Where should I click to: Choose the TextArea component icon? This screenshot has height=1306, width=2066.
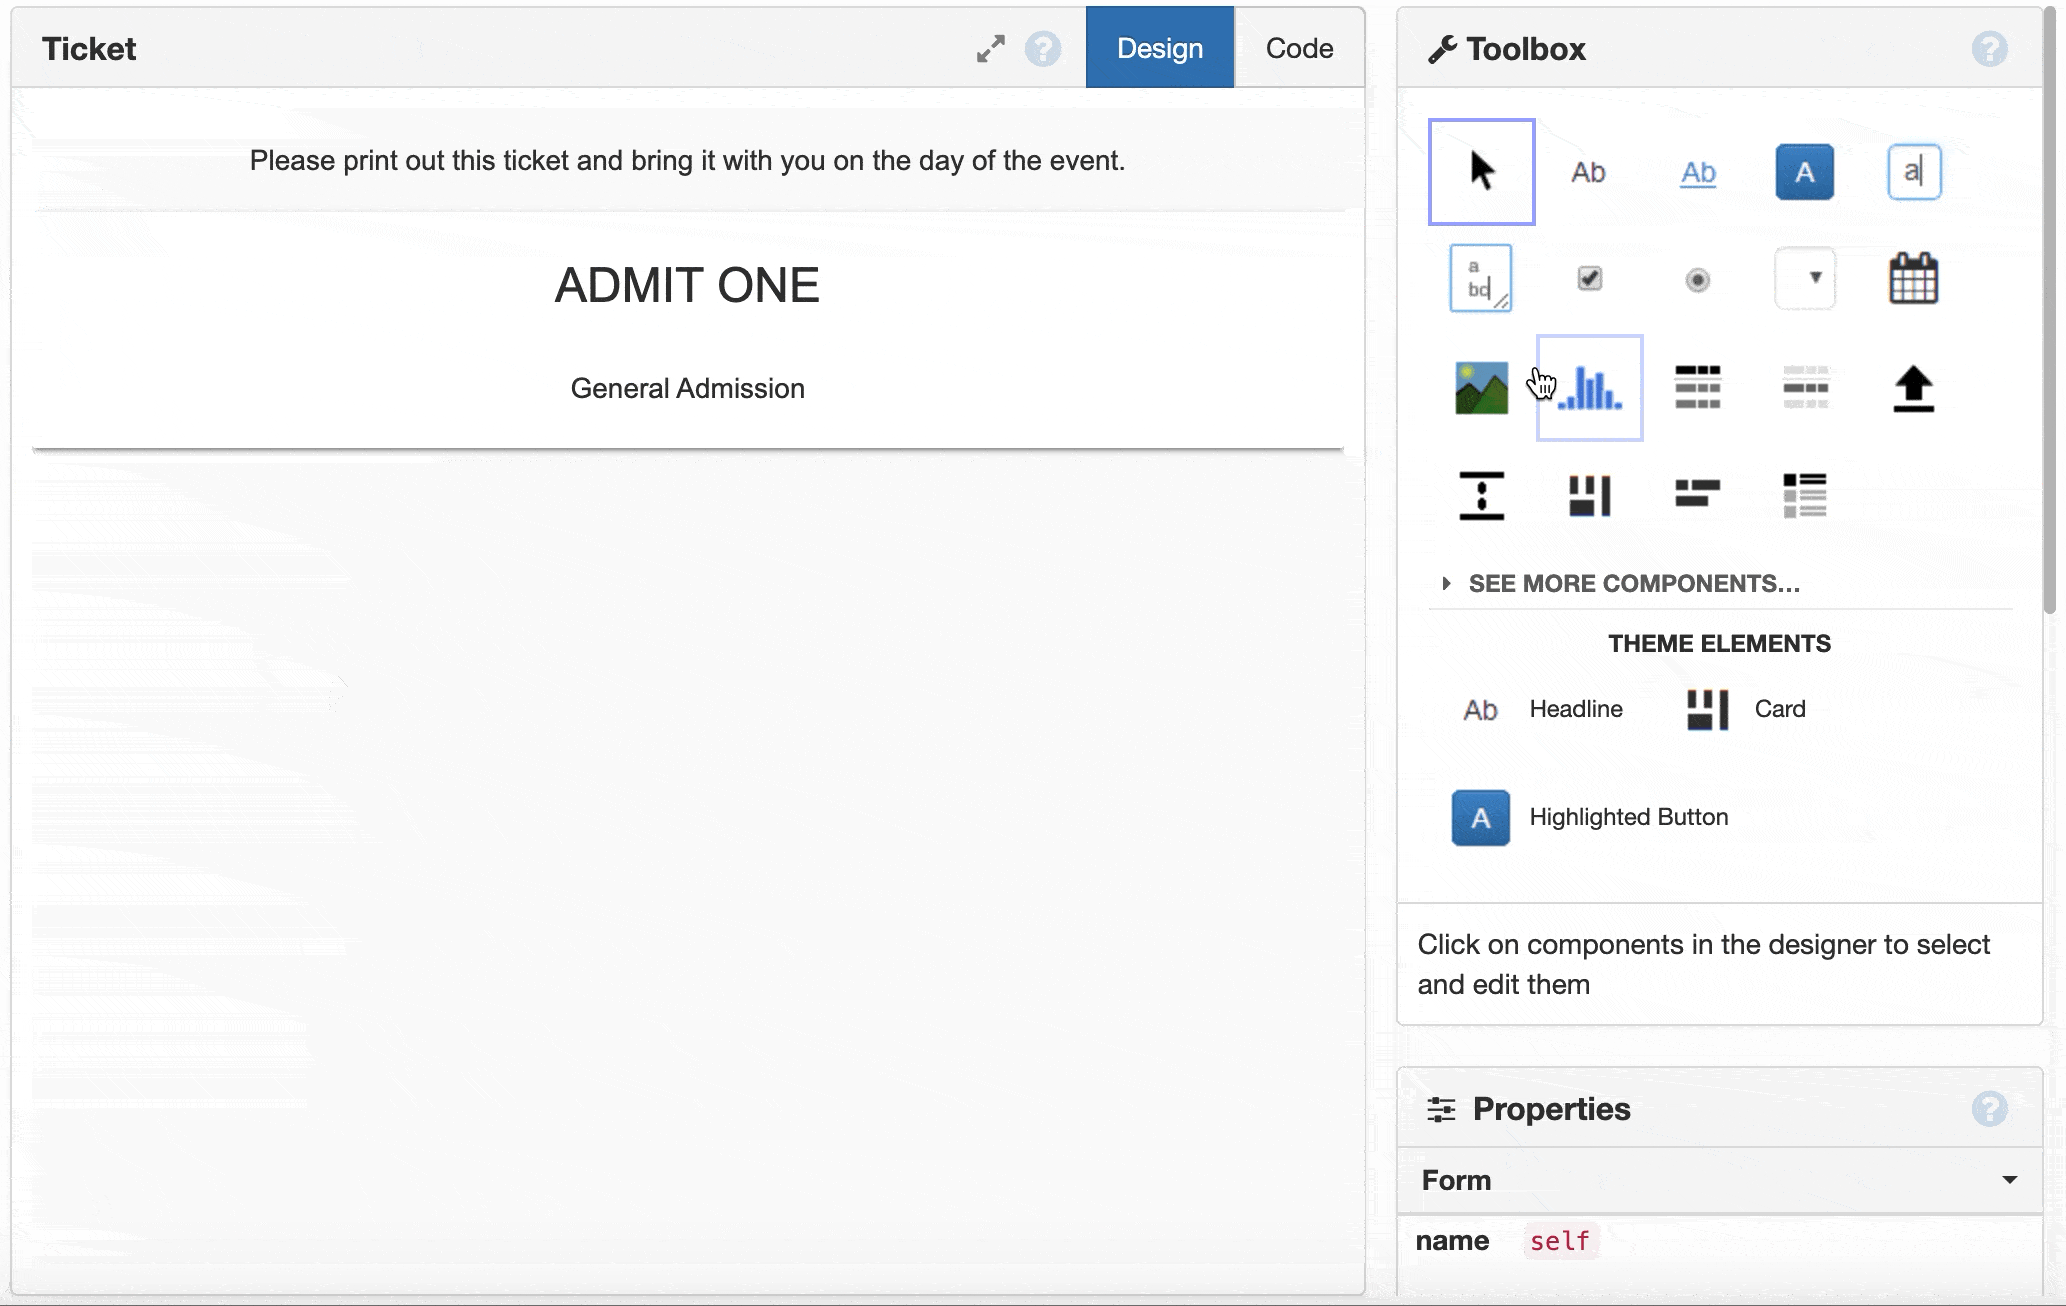pyautogui.click(x=1481, y=278)
